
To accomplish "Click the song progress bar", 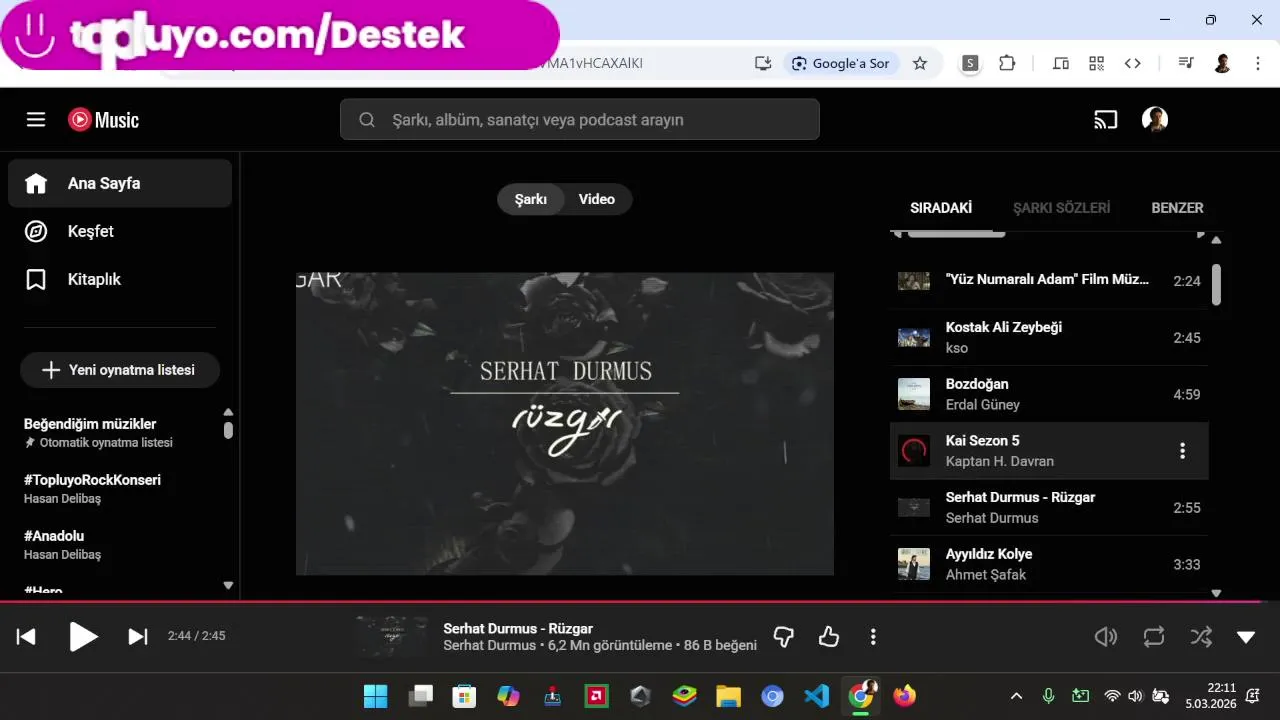I will [x=640, y=601].
